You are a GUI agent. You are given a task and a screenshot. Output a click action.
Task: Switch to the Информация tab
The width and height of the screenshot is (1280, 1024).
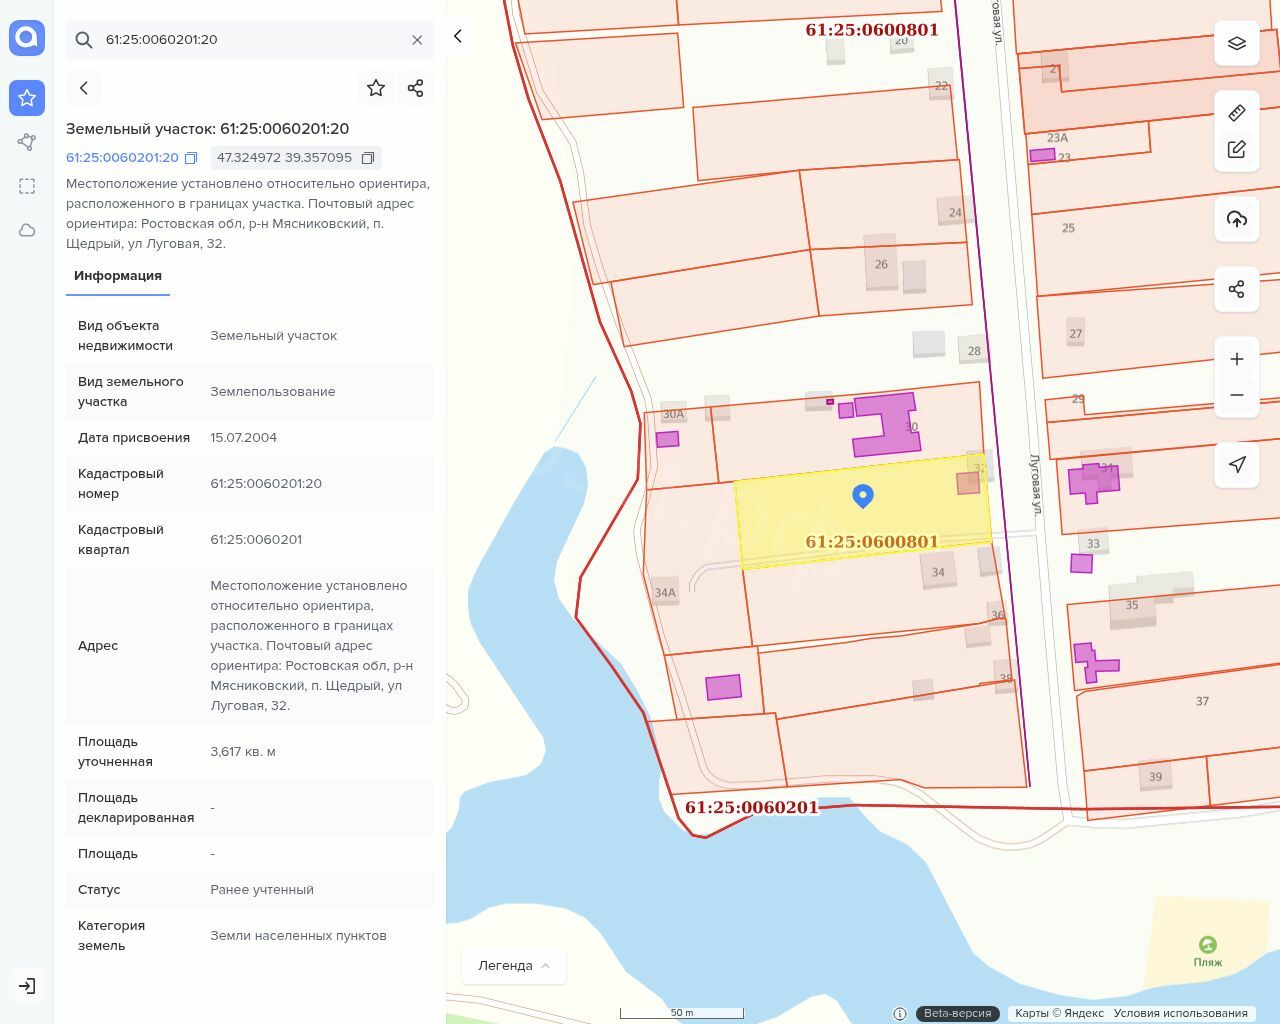click(x=118, y=276)
